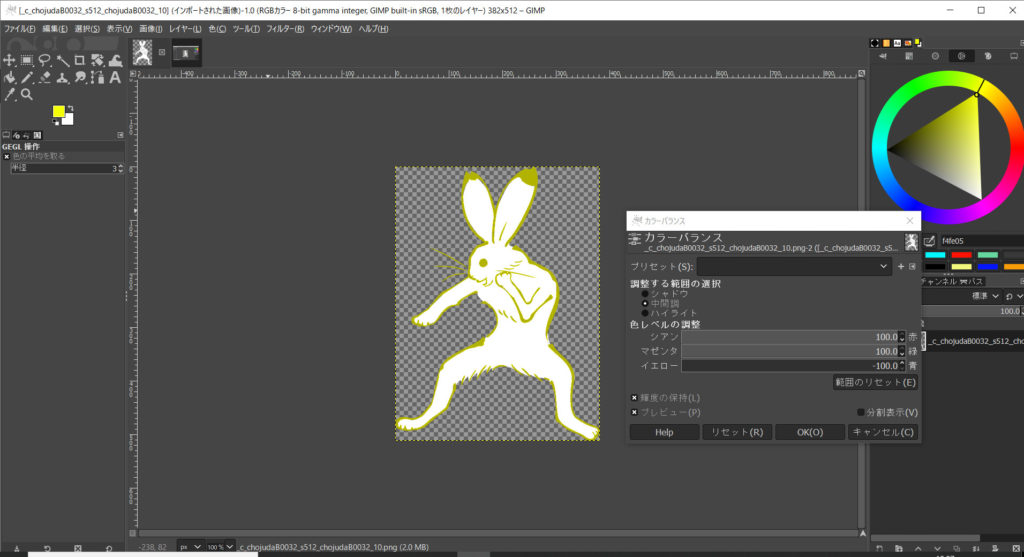This screenshot has width=1024, height=557.
Task: Open the Edit menu (編集)
Action: point(54,29)
